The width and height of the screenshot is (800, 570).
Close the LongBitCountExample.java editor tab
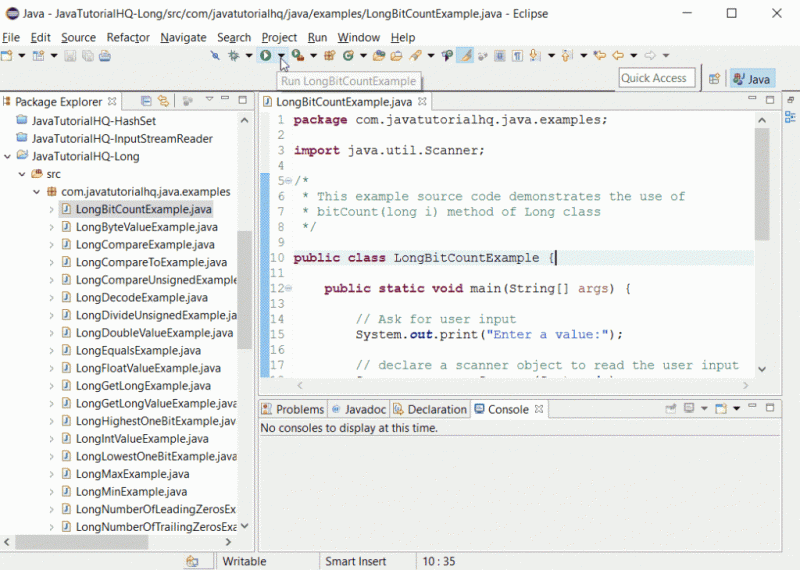tap(422, 101)
